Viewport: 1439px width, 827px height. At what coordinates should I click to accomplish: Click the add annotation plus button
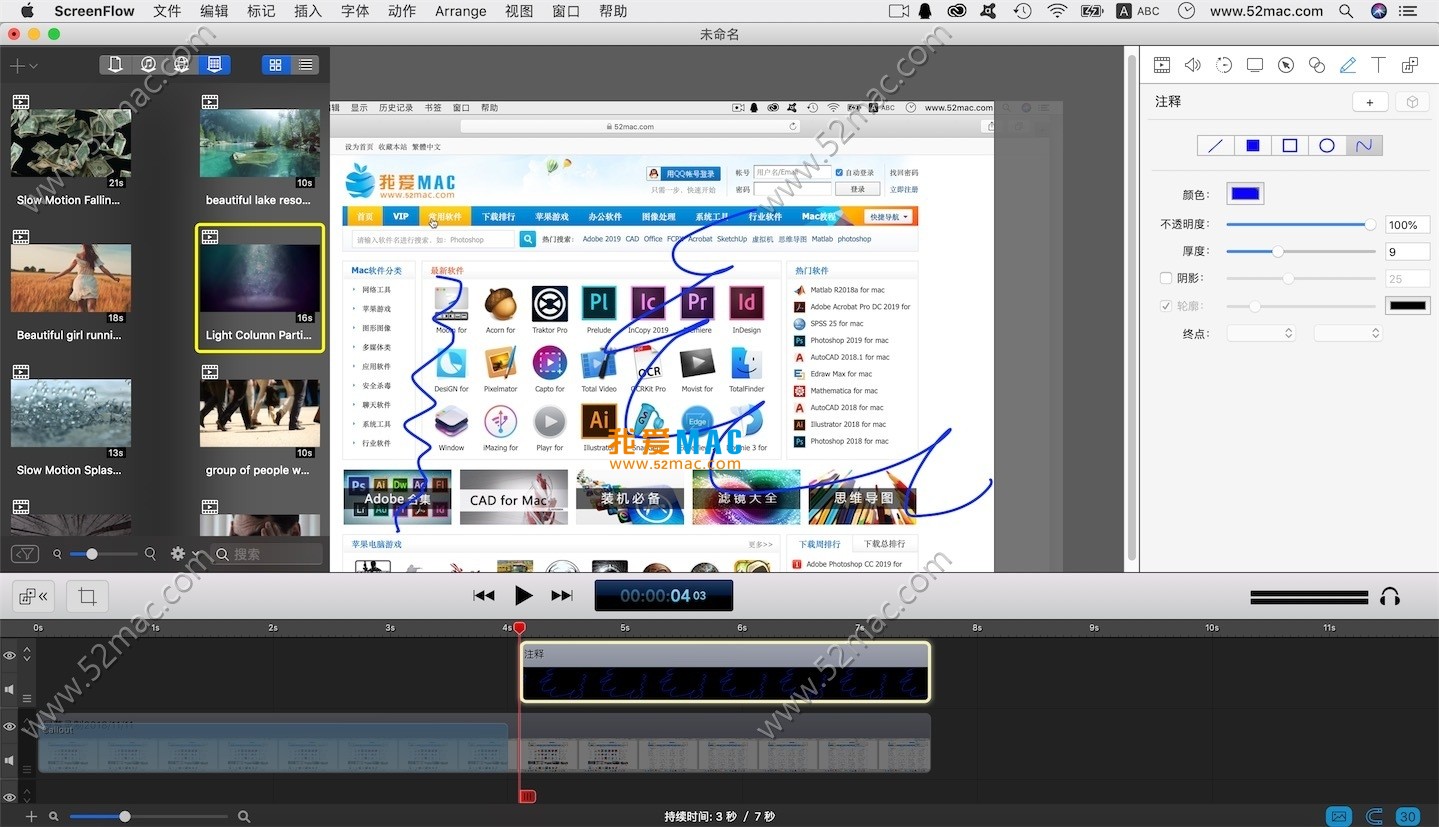tap(1369, 102)
